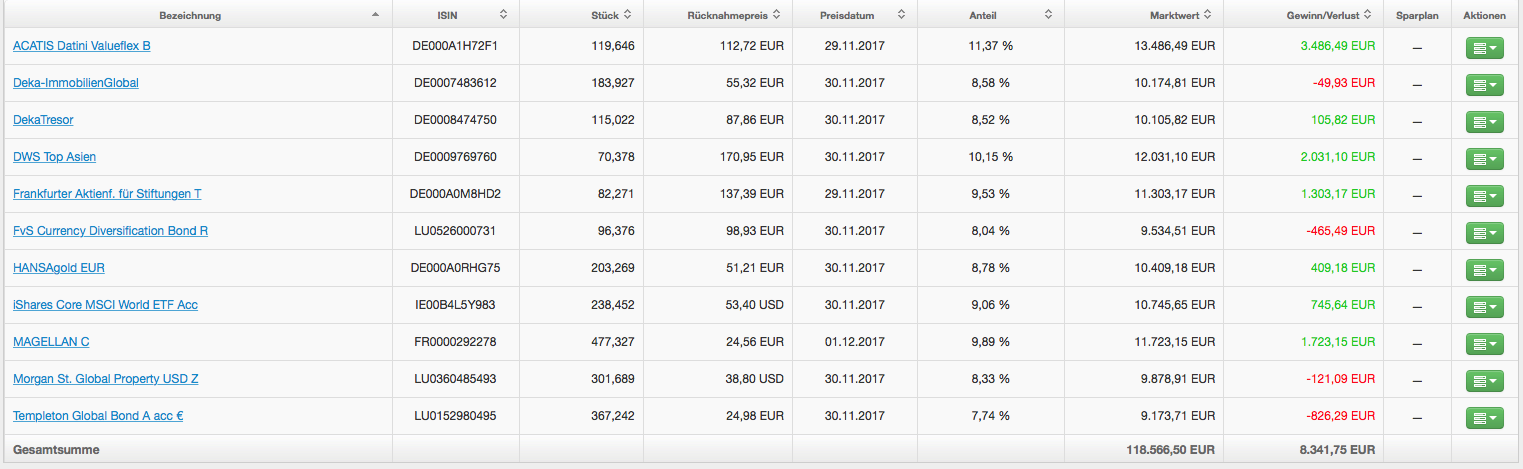Image resolution: width=1523 pixels, height=469 pixels.
Task: Sort by Stück column sort arrows
Action: [627, 15]
